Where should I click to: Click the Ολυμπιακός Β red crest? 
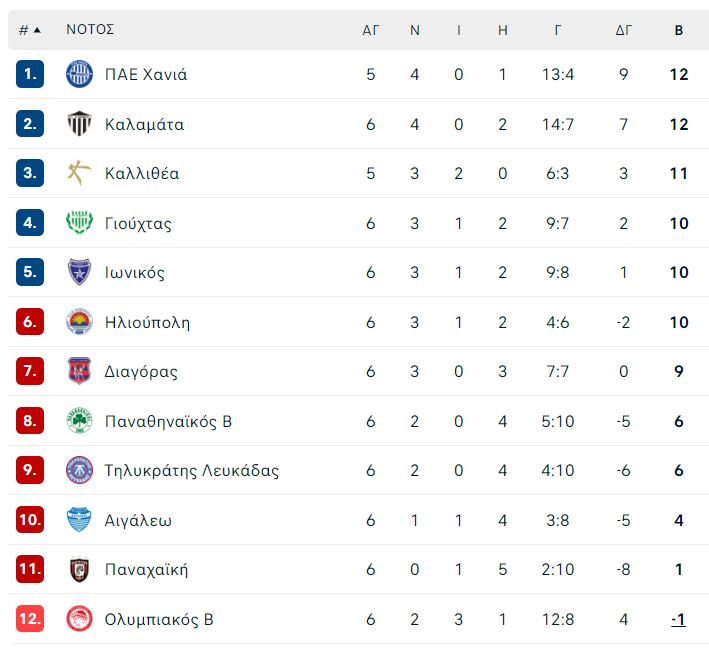coord(79,619)
